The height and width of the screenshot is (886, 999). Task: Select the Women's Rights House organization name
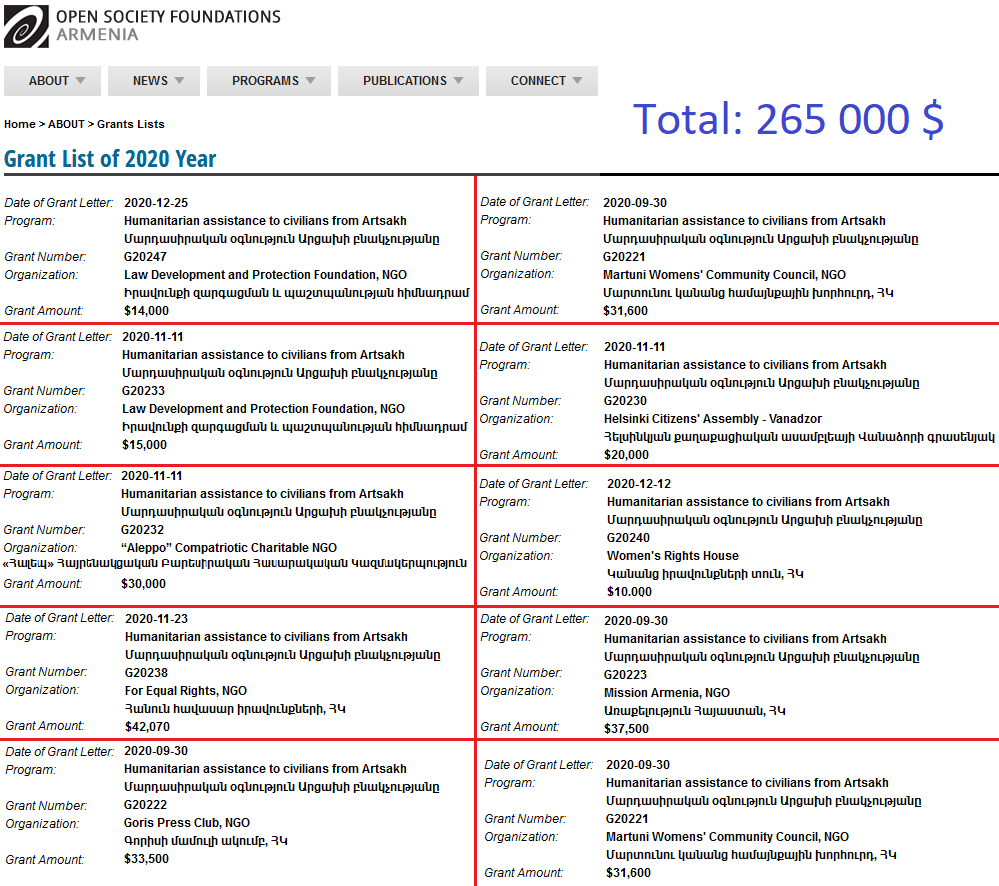(673, 556)
